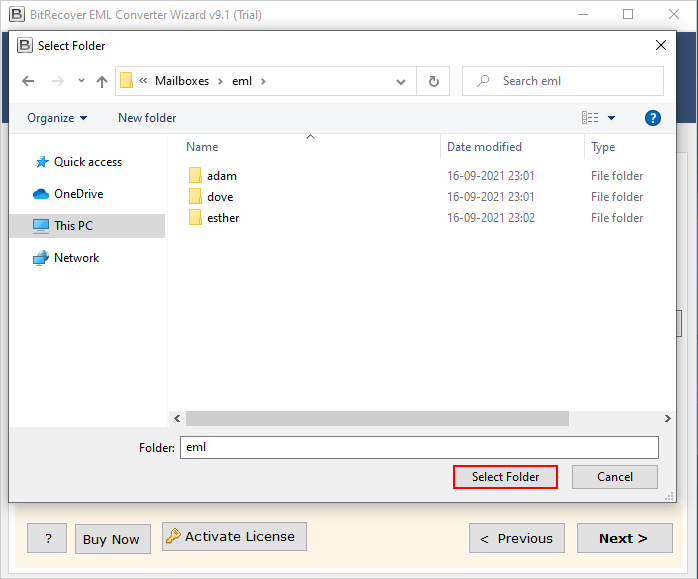698x579 pixels.
Task: Click dove folder's yellow icon
Action: point(195,196)
